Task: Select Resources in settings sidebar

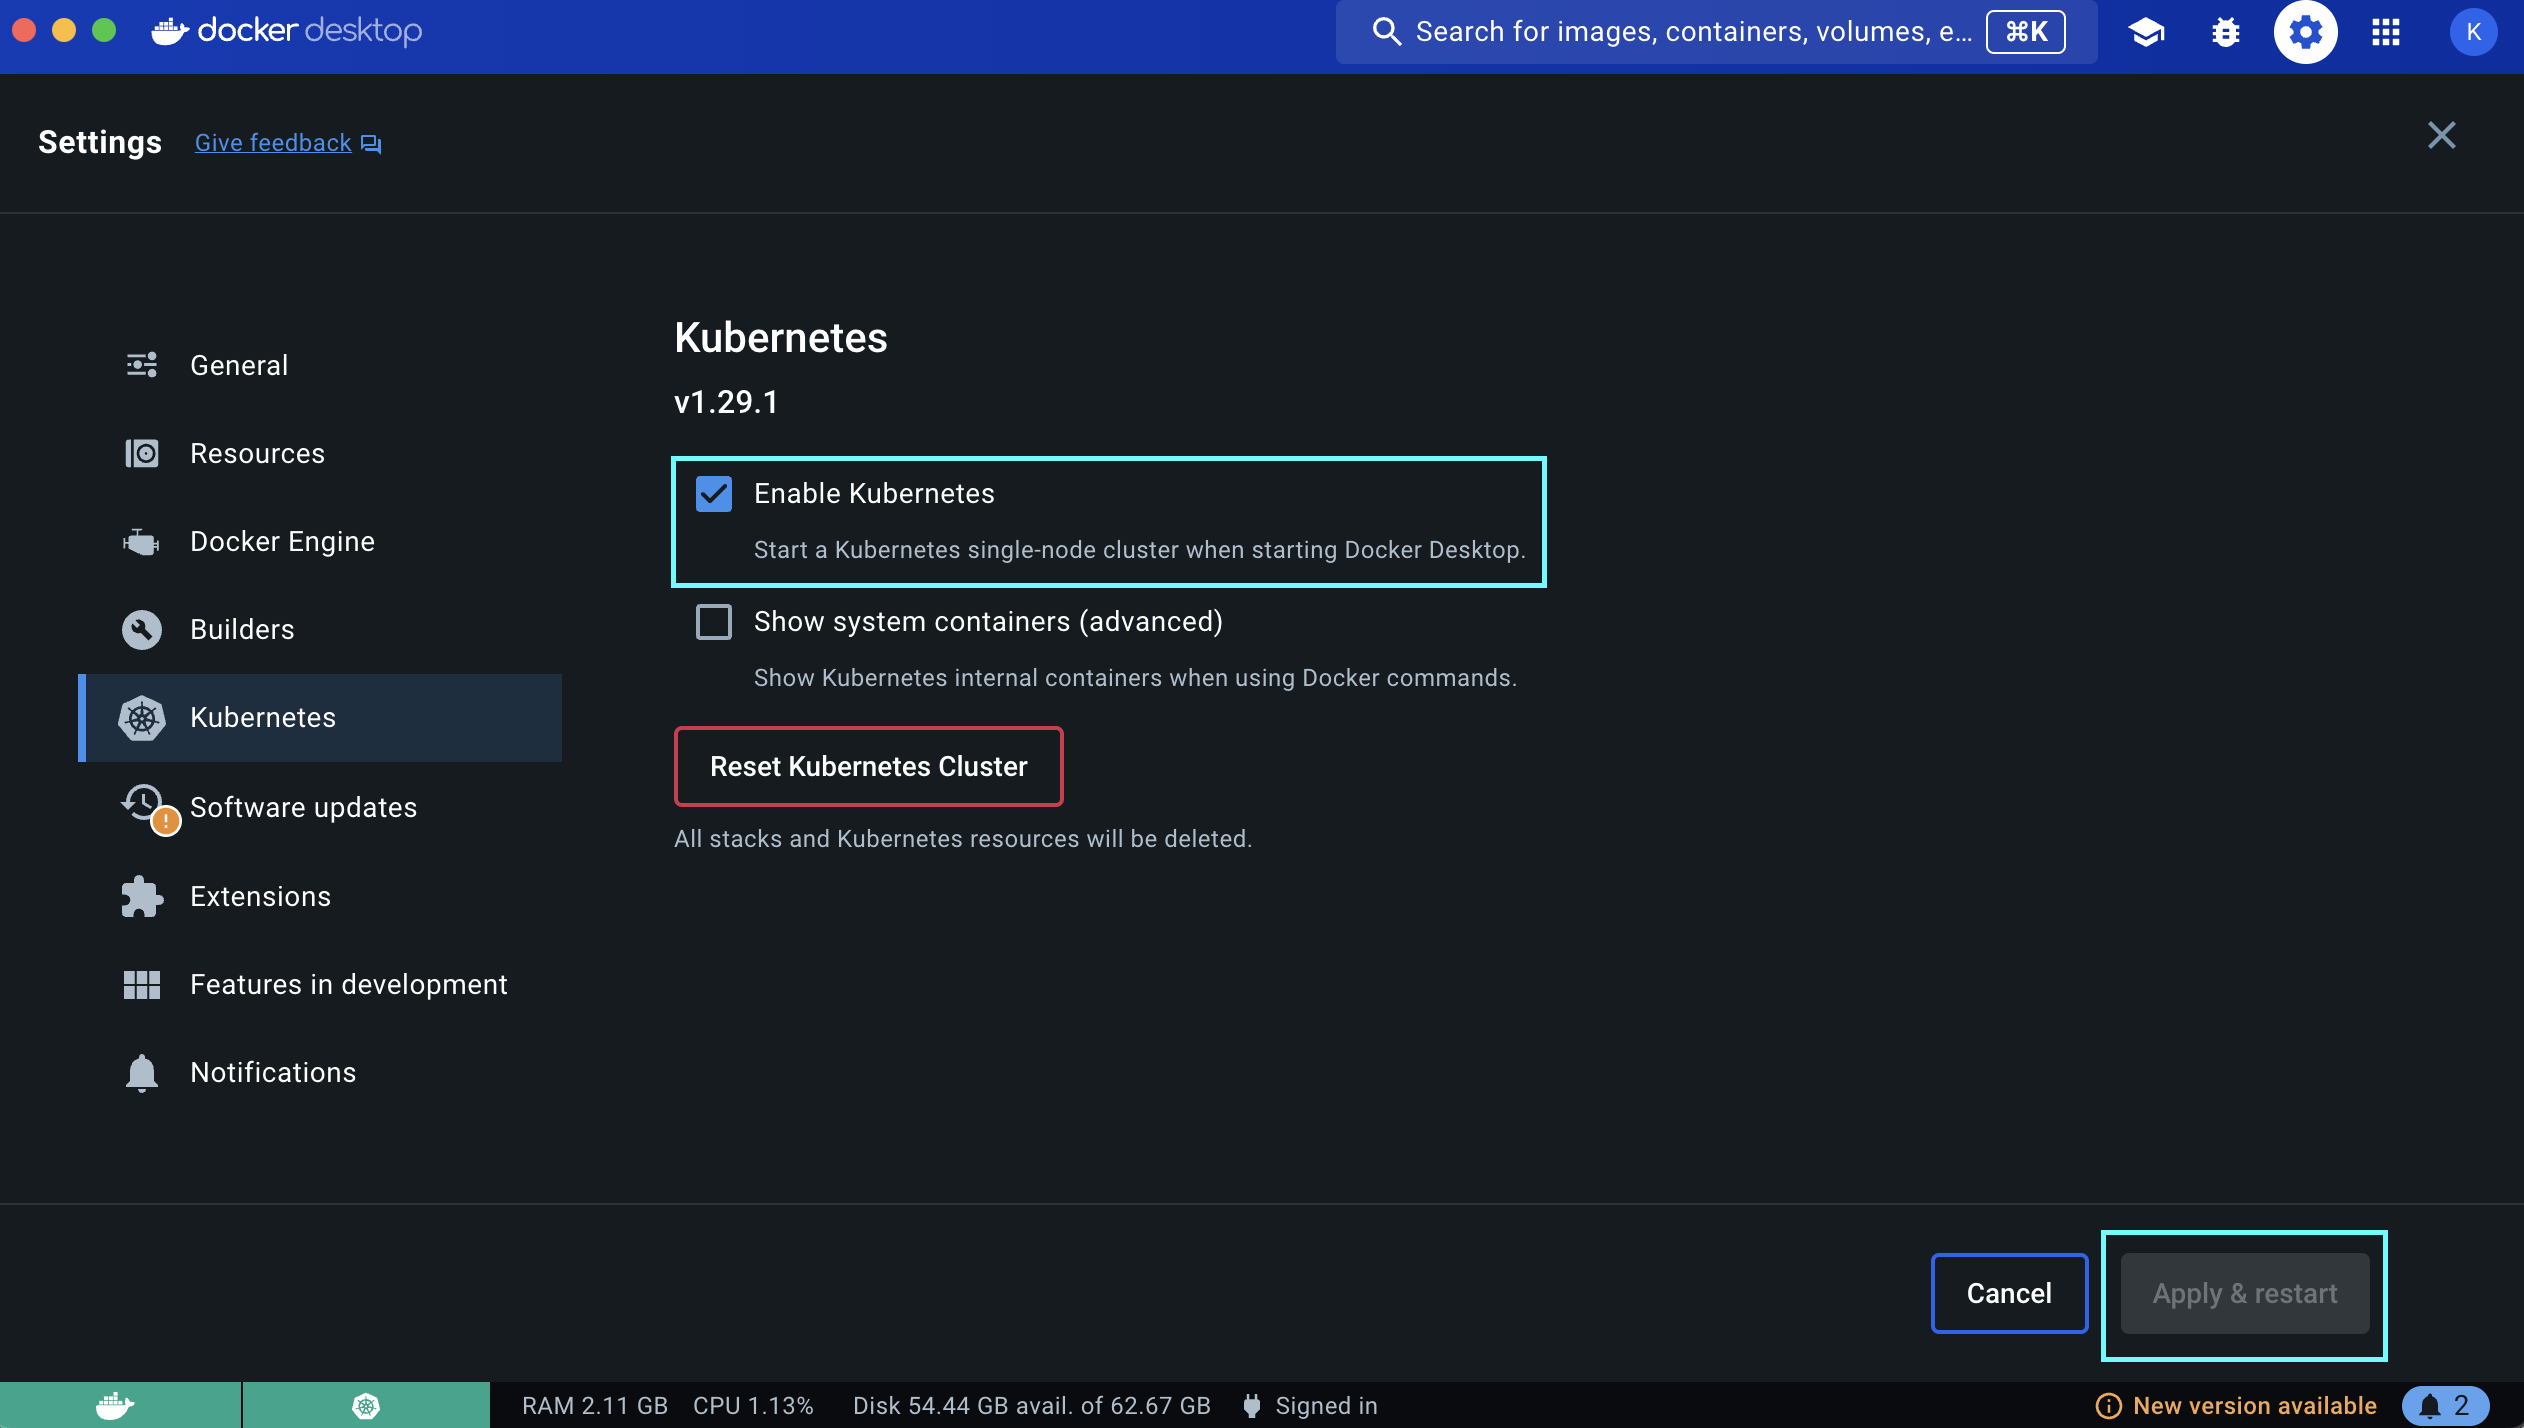Action: click(x=257, y=453)
